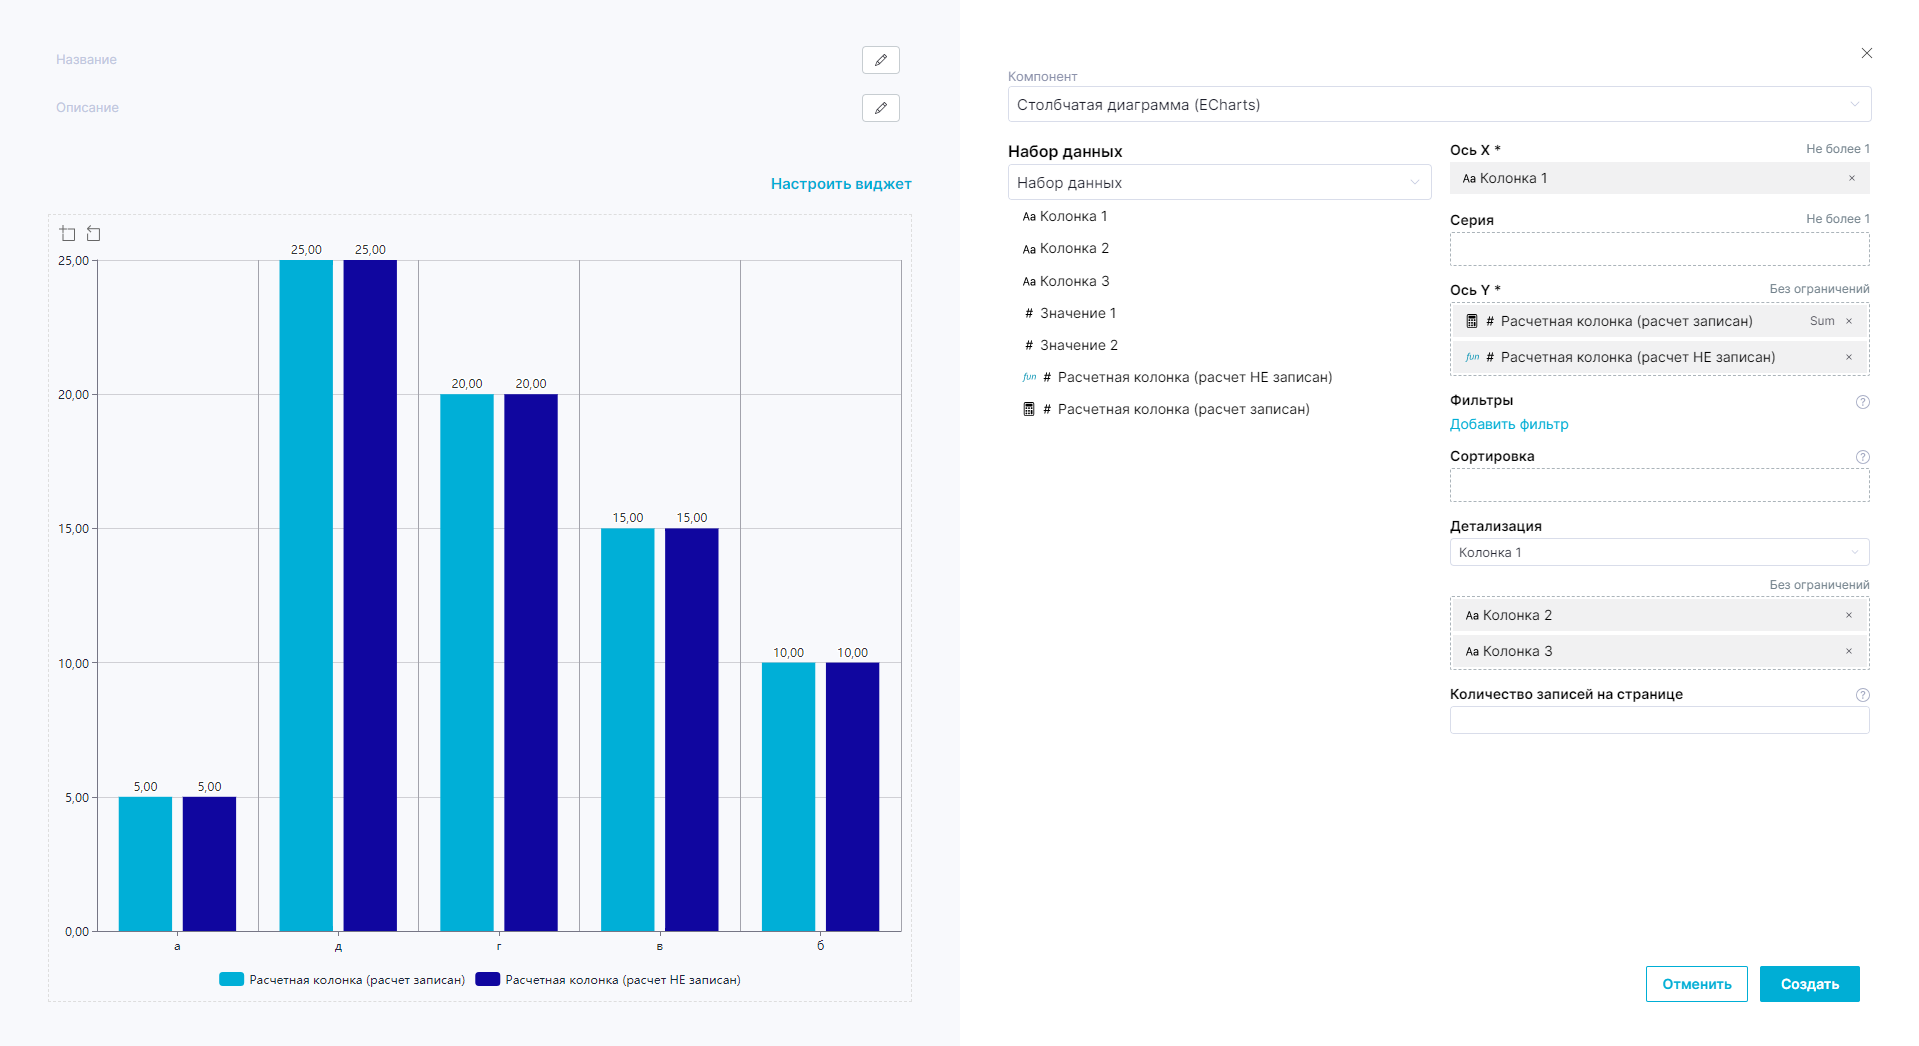1919x1046 pixels.
Task: Remove Колонка 3 from Детализация list
Action: pos(1848,652)
